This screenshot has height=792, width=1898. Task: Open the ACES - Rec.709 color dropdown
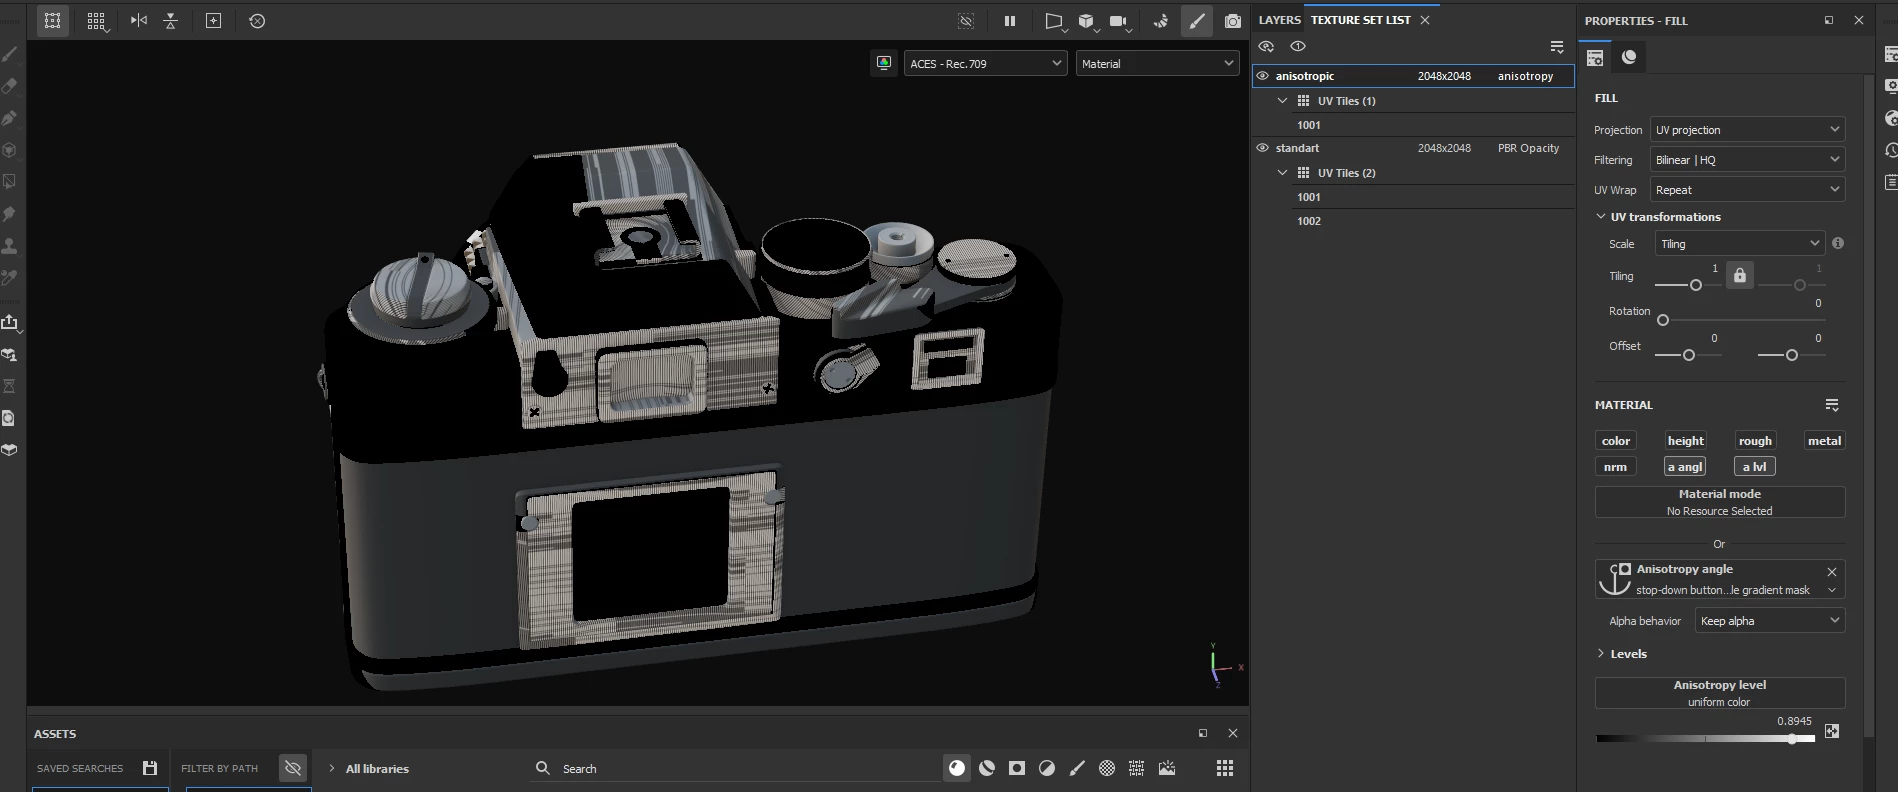pos(985,63)
